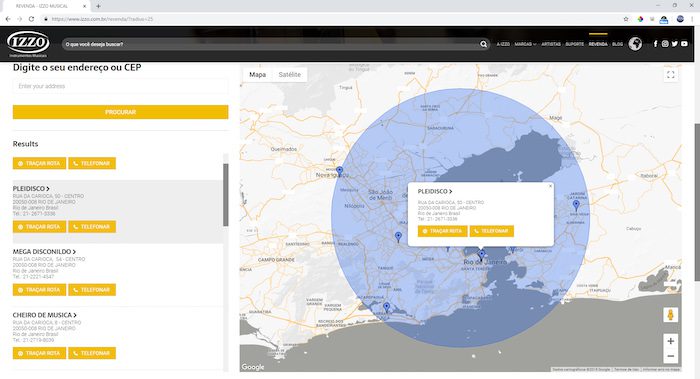Image resolution: width=700 pixels, height=379 pixels.
Task: Open the globe language selector icon
Action: pyautogui.click(x=635, y=44)
